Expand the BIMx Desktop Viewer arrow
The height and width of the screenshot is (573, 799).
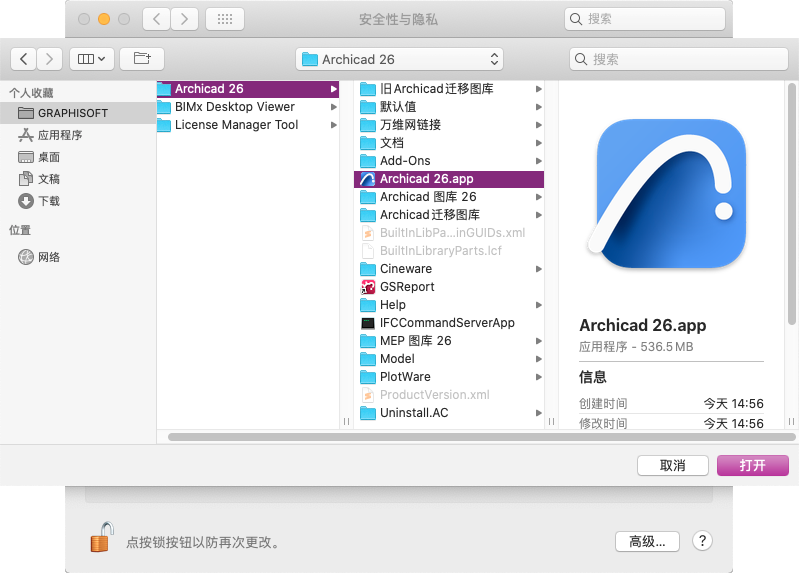click(333, 107)
